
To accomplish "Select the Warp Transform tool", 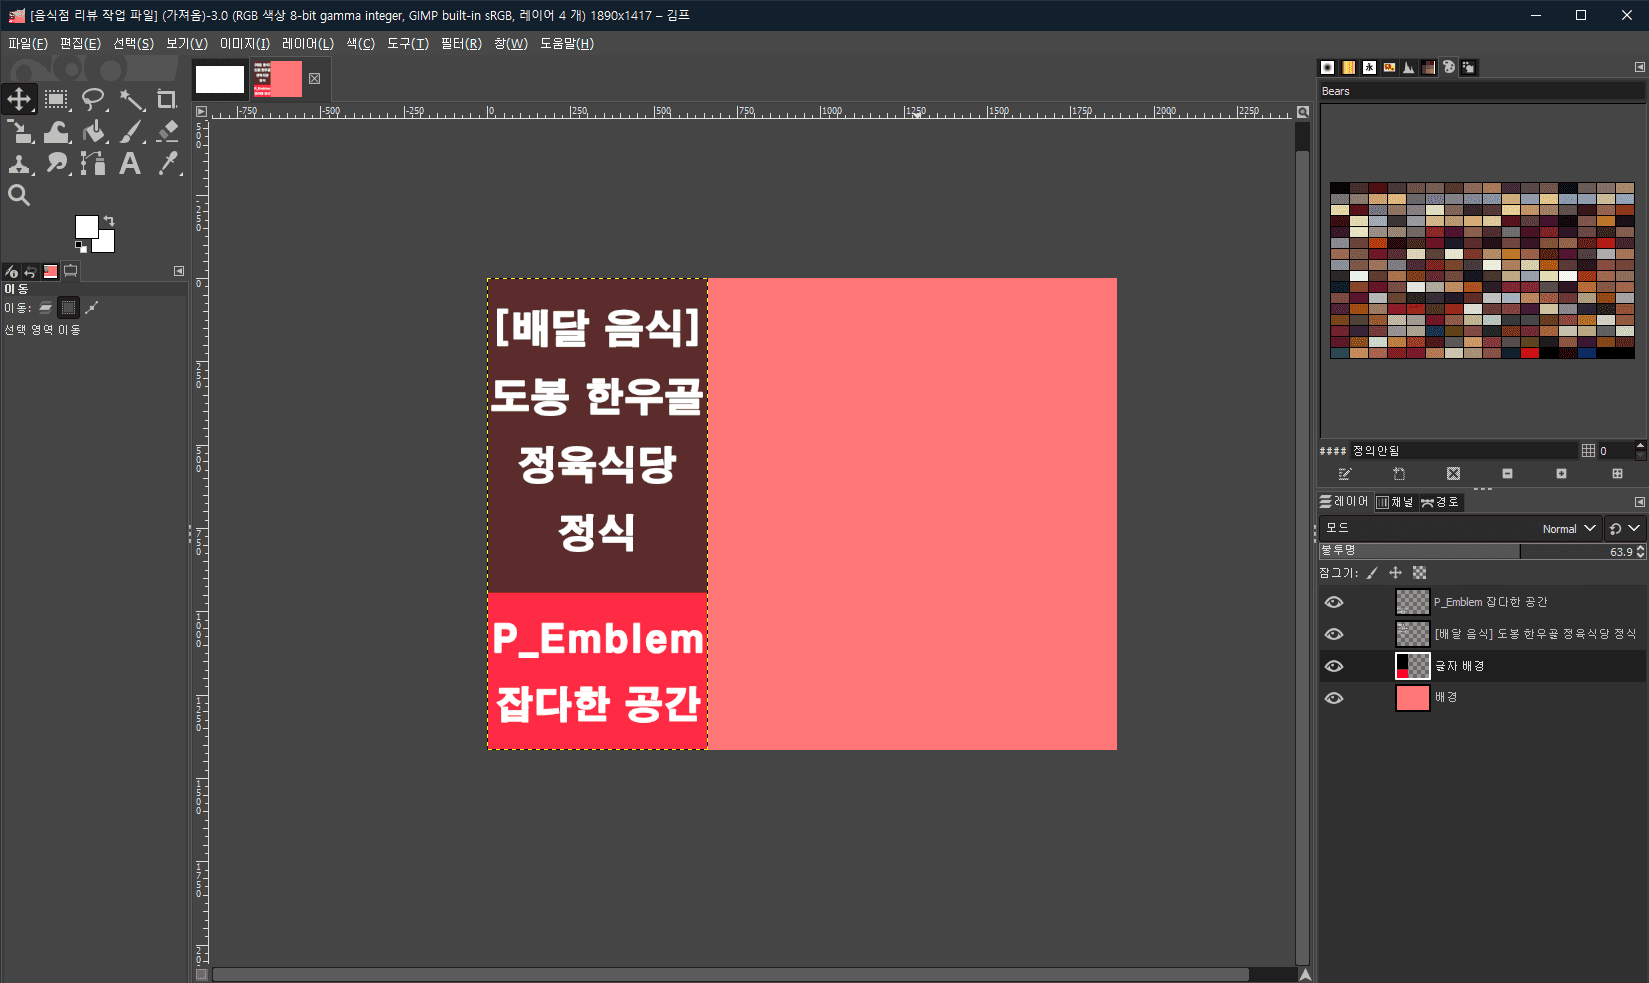I will 56,131.
